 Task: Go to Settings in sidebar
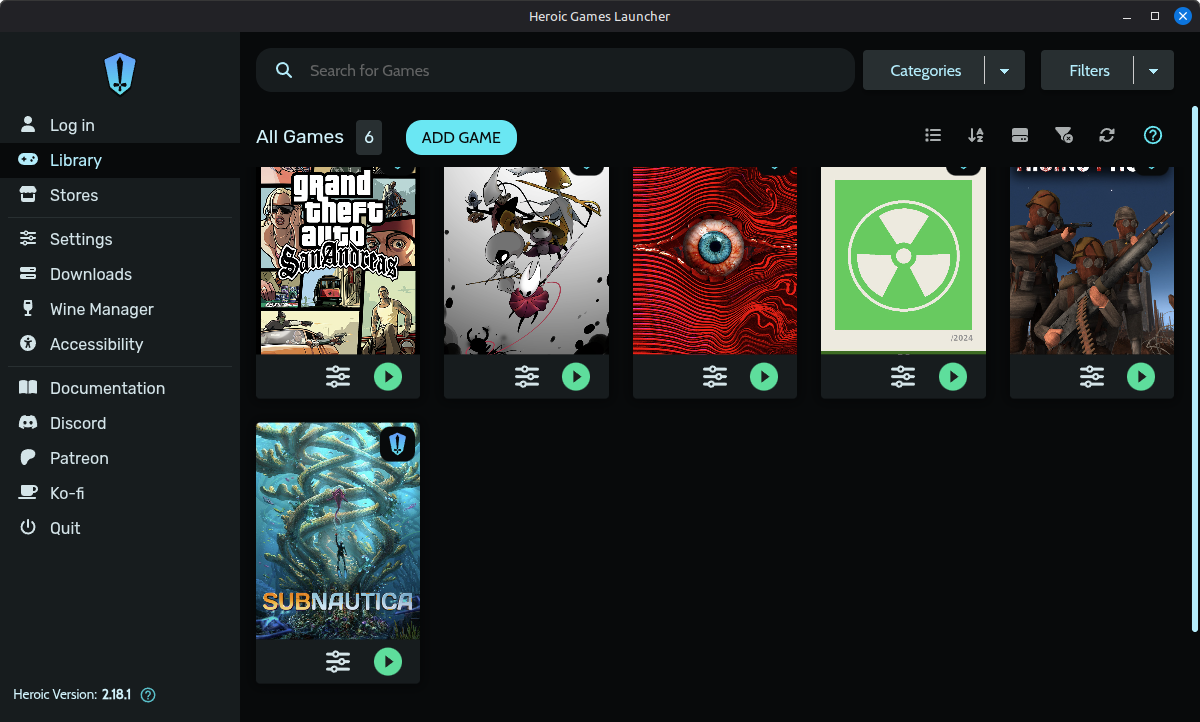120,239
